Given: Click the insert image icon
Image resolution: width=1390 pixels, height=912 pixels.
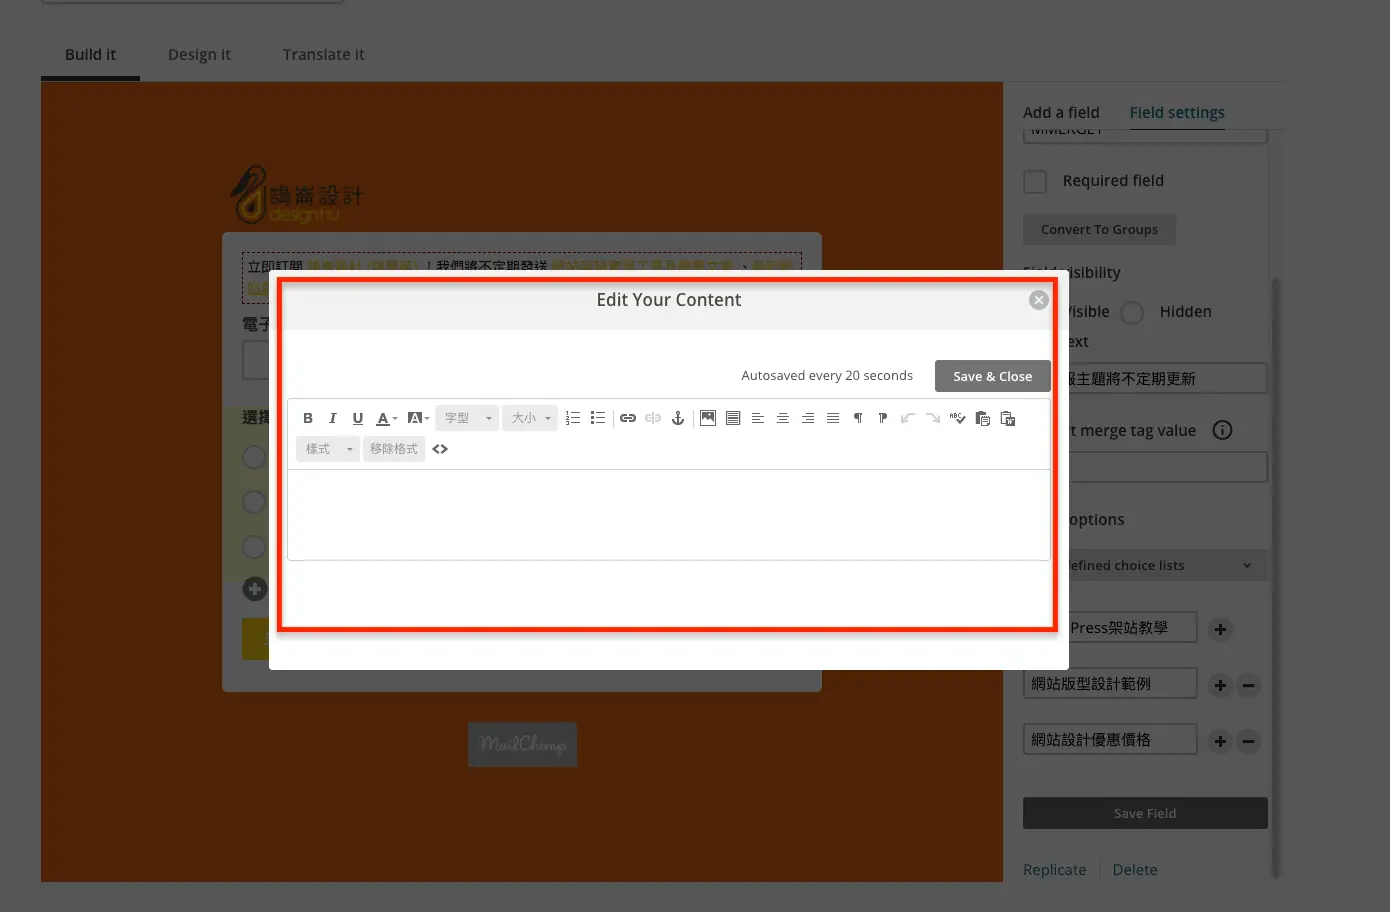Looking at the screenshot, I should (708, 418).
